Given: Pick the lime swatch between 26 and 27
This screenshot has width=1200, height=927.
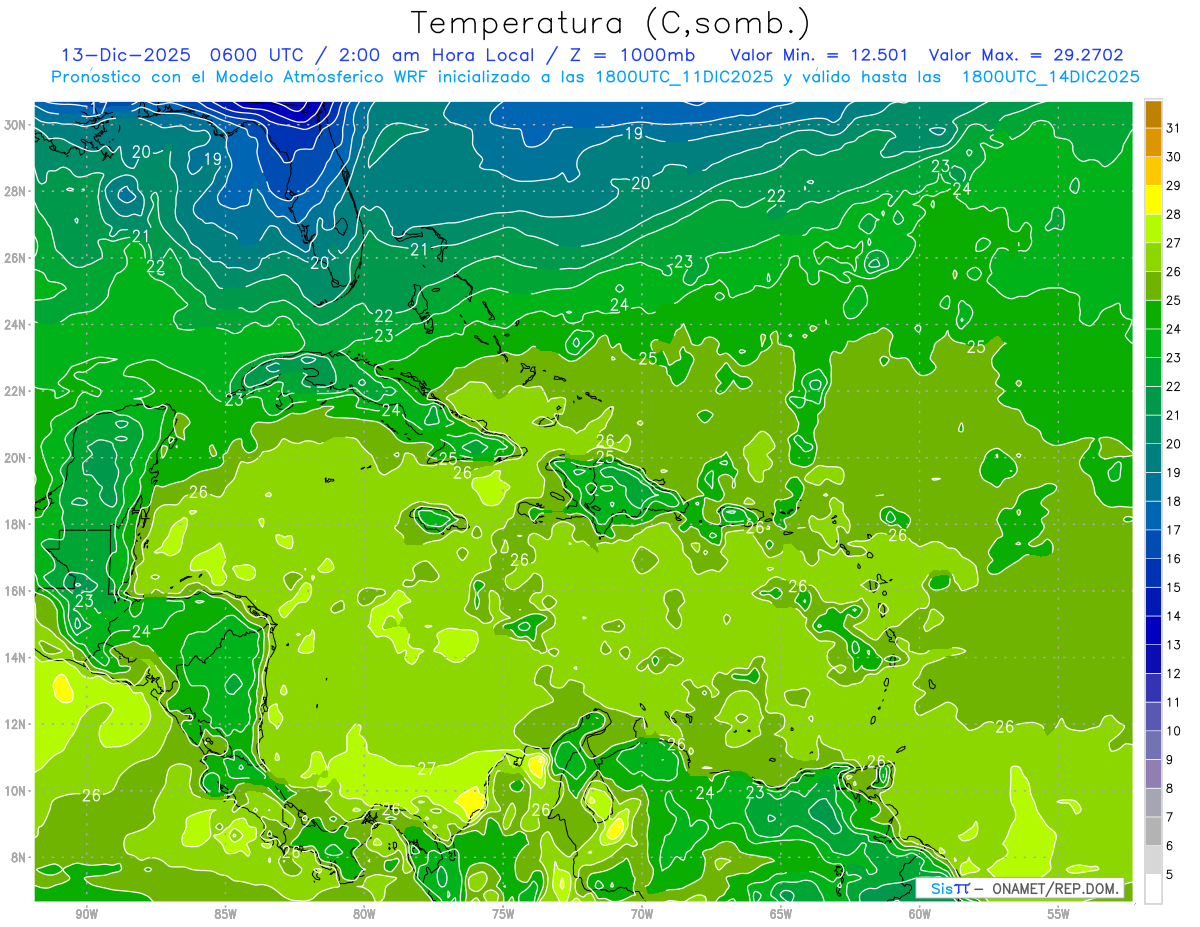Looking at the screenshot, I should tap(1153, 257).
